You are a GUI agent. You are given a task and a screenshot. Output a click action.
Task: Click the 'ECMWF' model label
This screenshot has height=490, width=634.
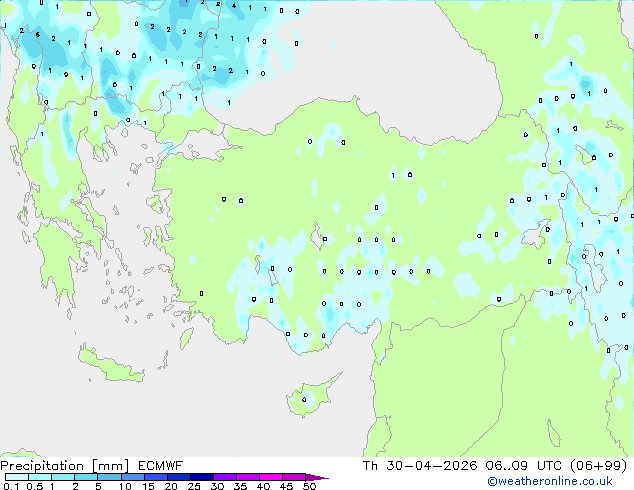tap(161, 466)
